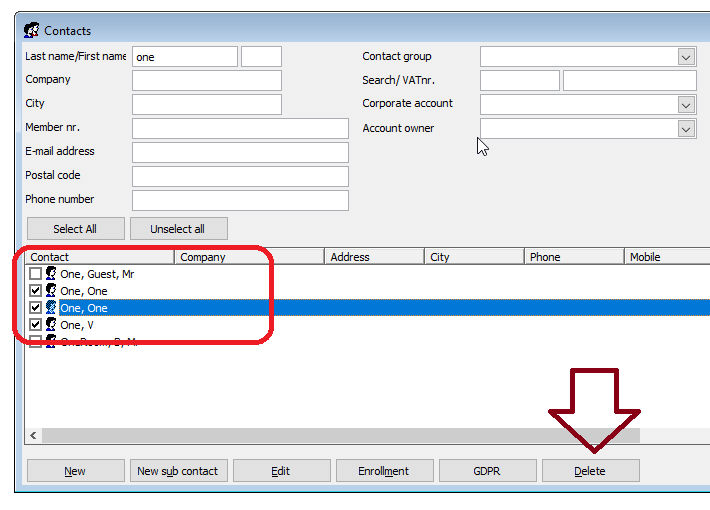Check the One, Guest, Mr checkbox
Screen dimensions: 710x510
click(x=36, y=273)
